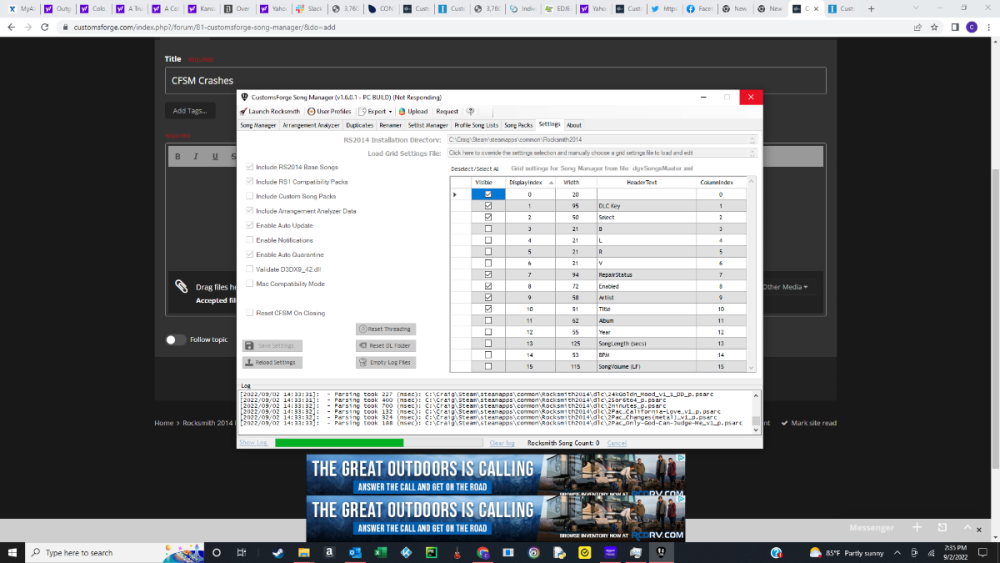
Task: Expand the Export dropdown in toolbar
Action: tap(374, 111)
